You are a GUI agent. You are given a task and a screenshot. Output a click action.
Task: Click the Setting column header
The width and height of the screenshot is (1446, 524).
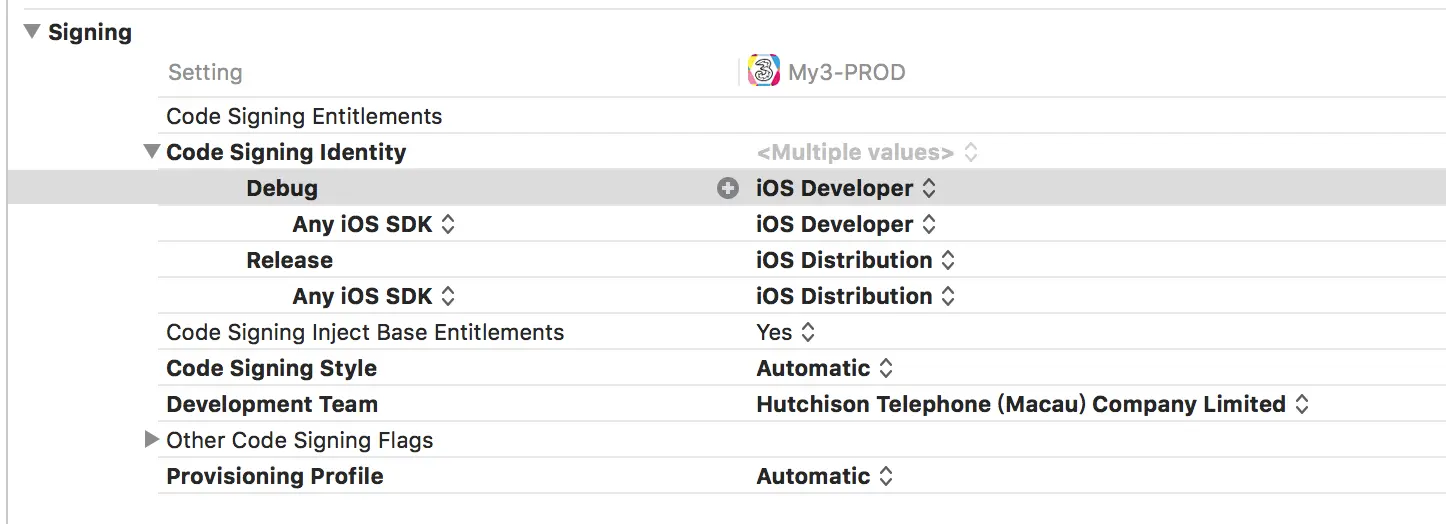[205, 72]
